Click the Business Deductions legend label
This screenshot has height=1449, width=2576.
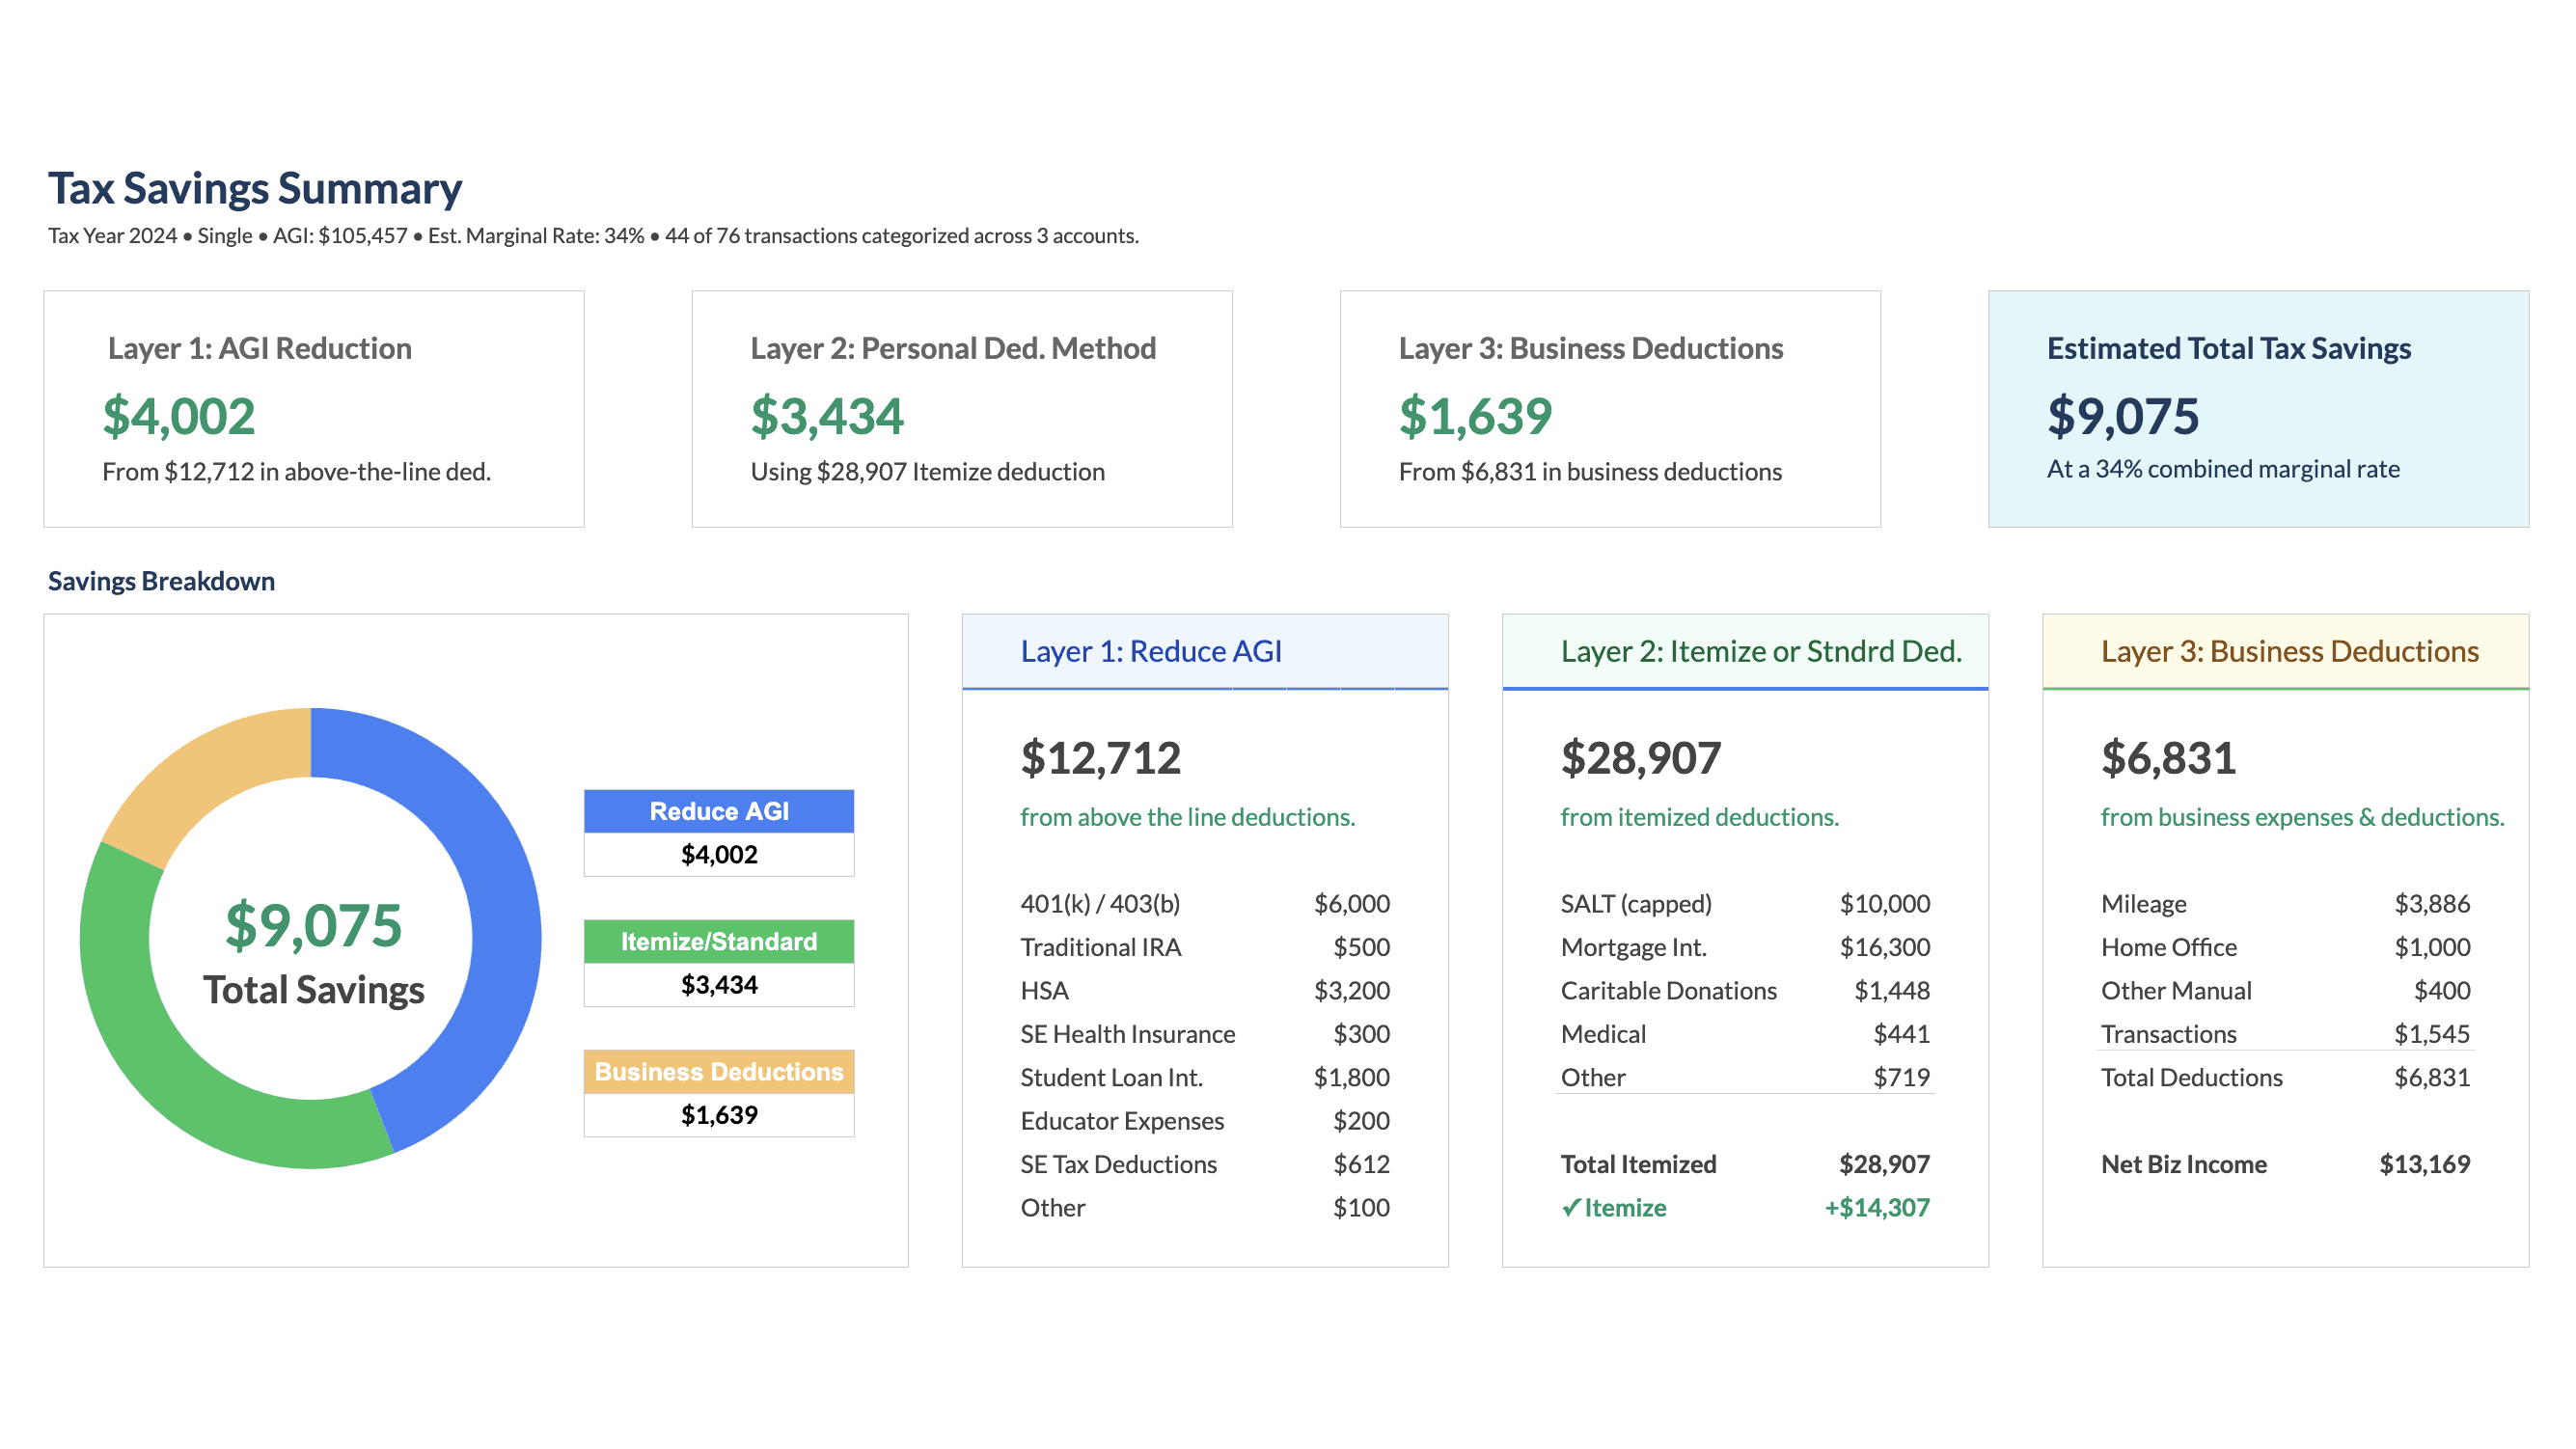point(718,1071)
